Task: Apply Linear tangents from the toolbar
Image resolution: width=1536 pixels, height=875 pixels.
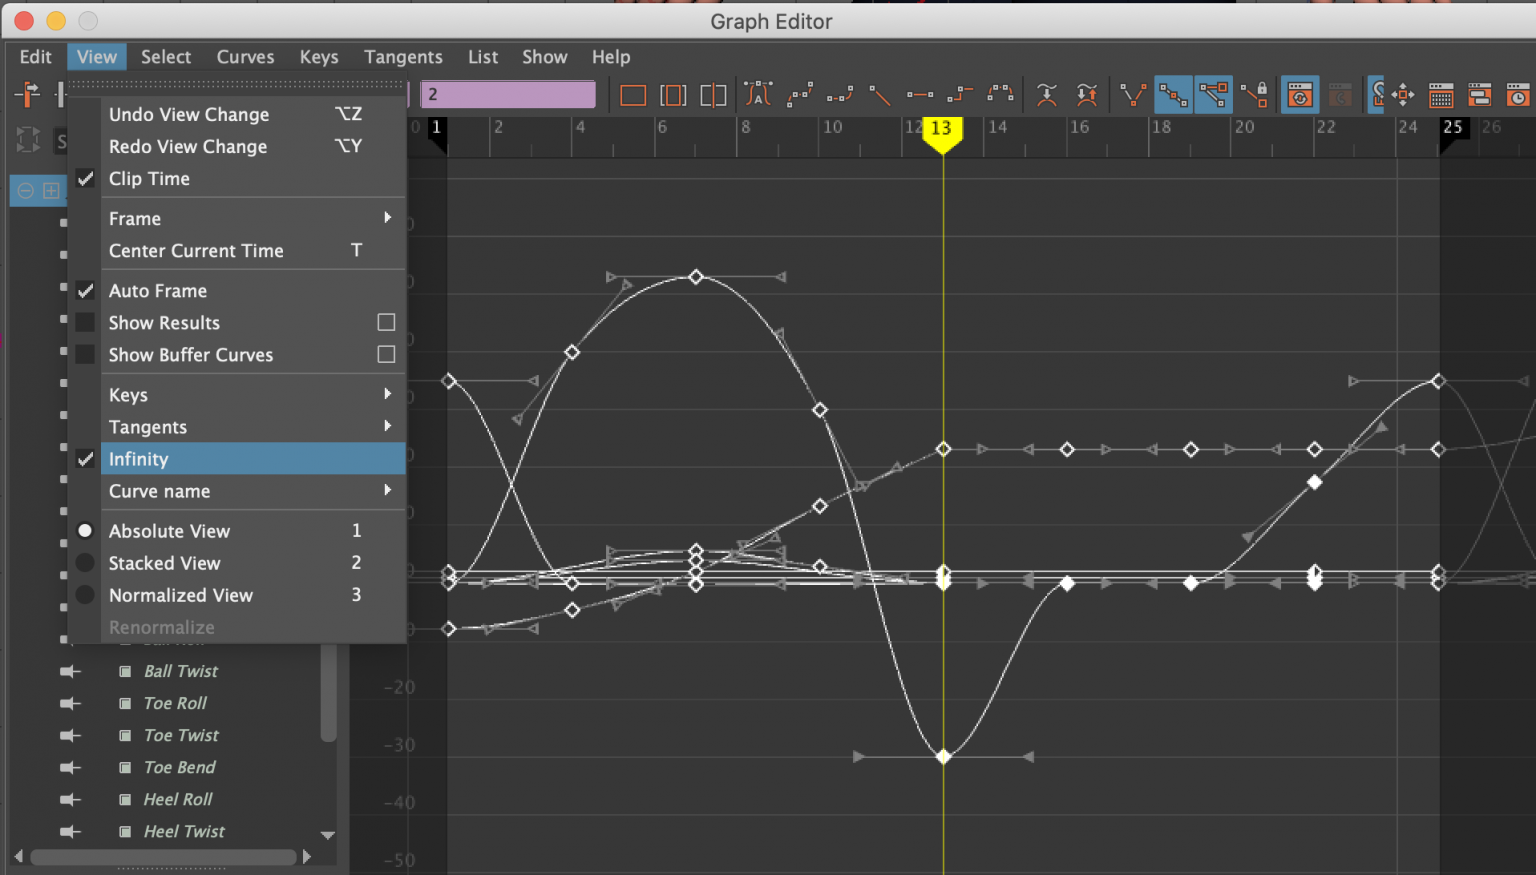Action: click(x=880, y=95)
